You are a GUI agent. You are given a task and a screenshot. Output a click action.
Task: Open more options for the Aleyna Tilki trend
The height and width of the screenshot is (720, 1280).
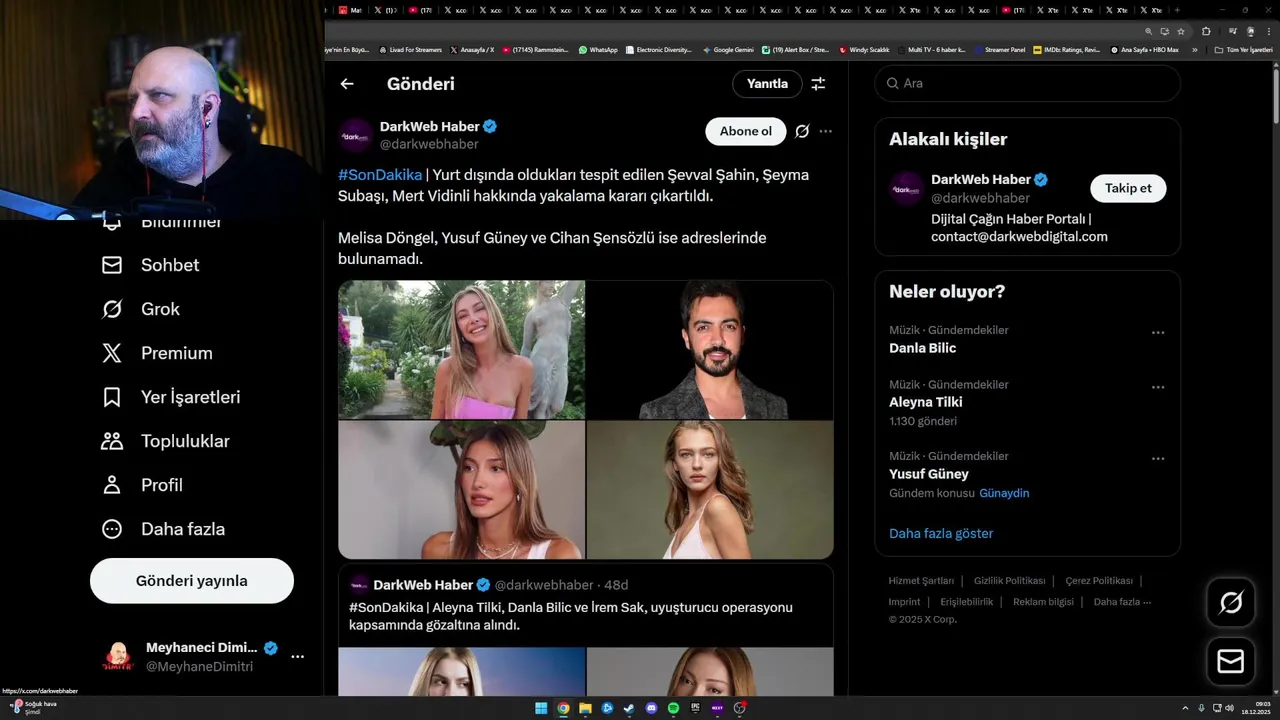click(1158, 387)
